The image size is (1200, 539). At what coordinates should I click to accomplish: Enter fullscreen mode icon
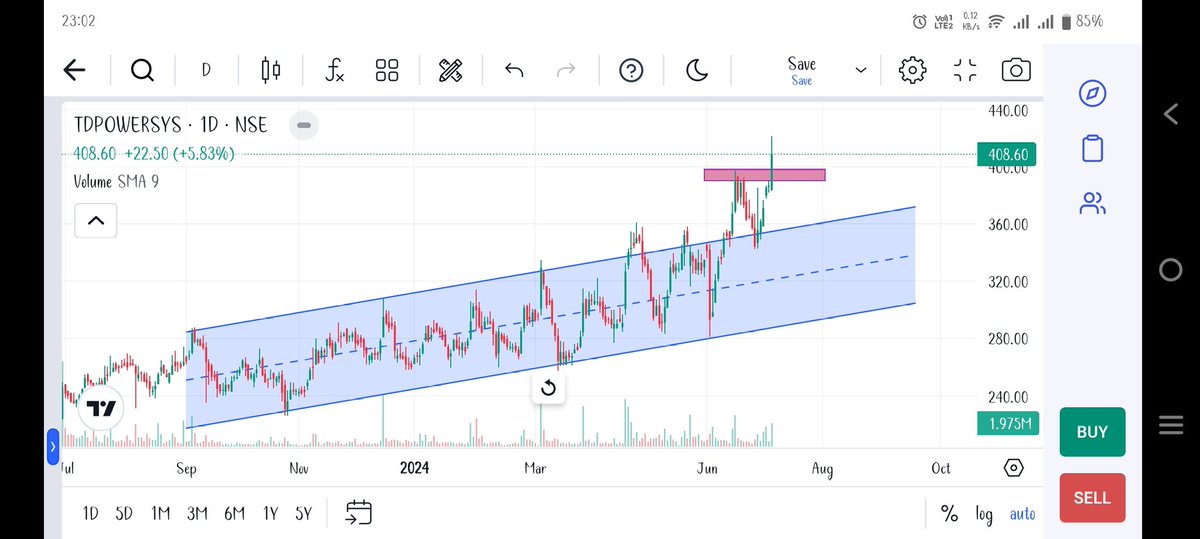(965, 70)
